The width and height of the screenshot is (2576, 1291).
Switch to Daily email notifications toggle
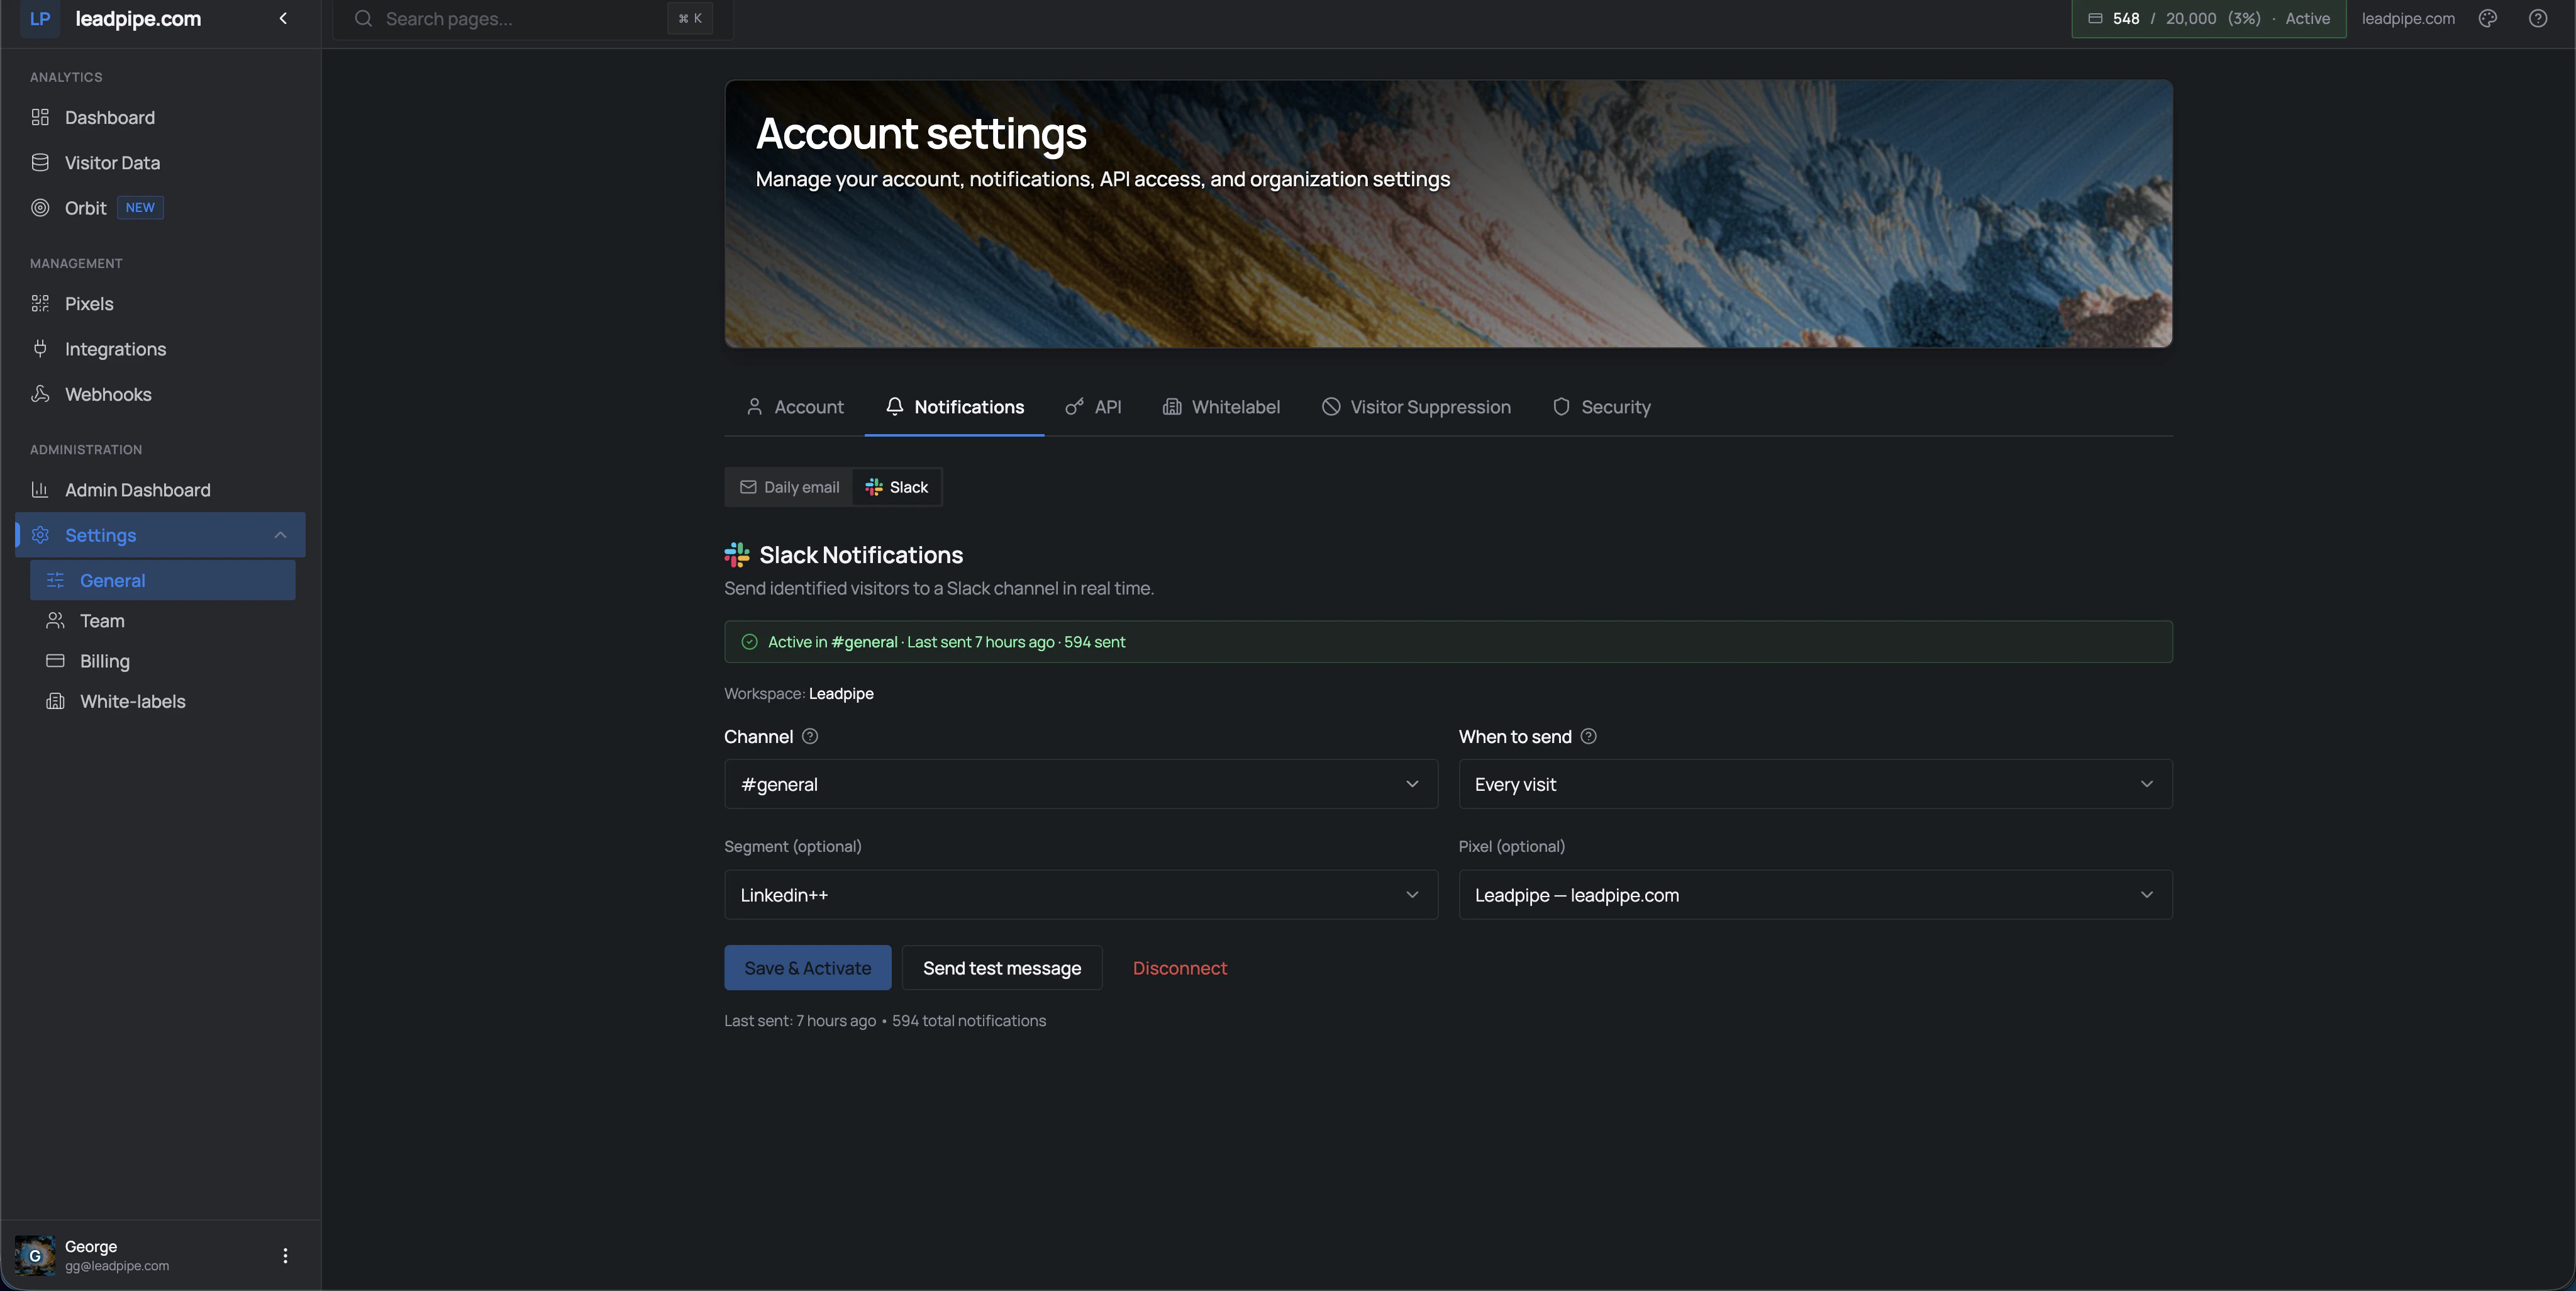tap(789, 487)
